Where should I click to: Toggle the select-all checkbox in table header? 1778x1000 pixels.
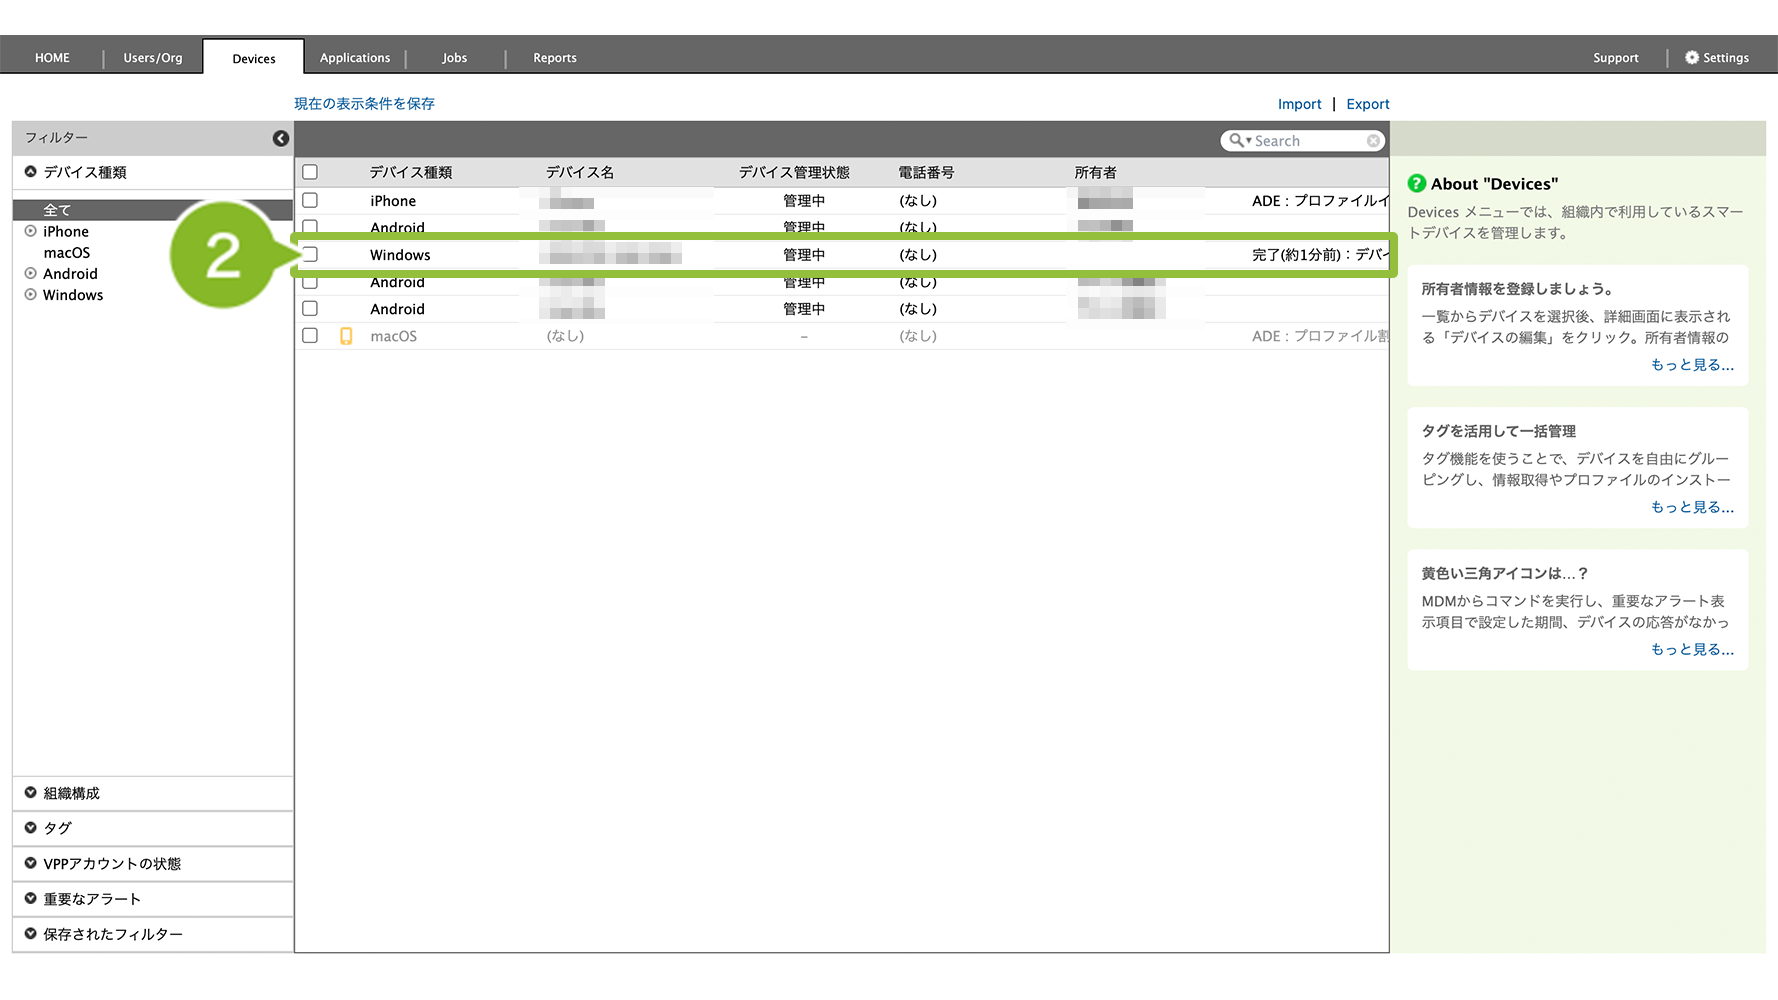(x=310, y=172)
